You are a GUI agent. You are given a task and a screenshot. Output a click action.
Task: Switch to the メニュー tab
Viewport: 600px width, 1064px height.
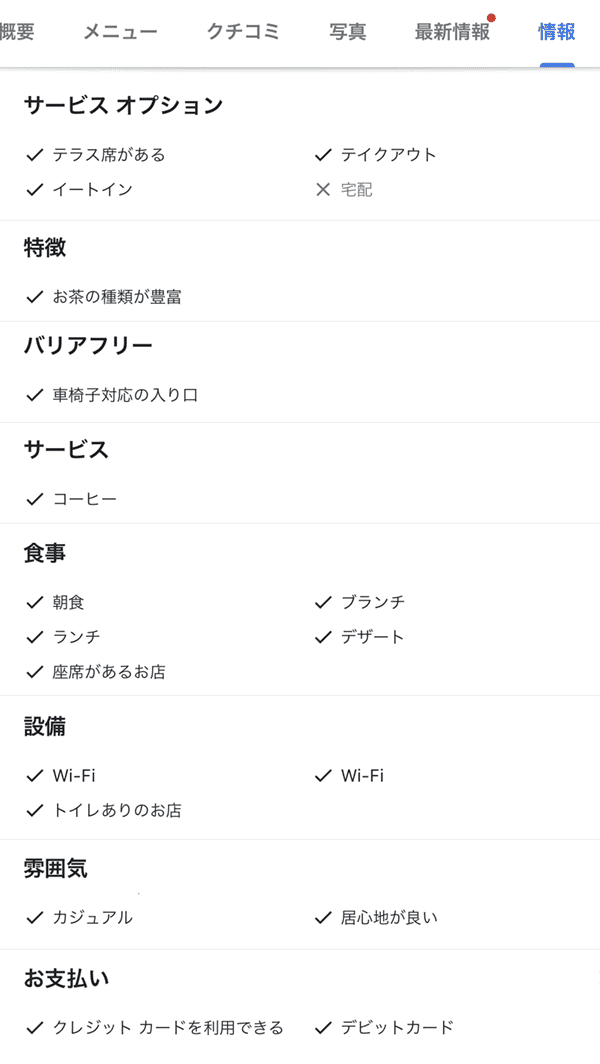tap(120, 32)
